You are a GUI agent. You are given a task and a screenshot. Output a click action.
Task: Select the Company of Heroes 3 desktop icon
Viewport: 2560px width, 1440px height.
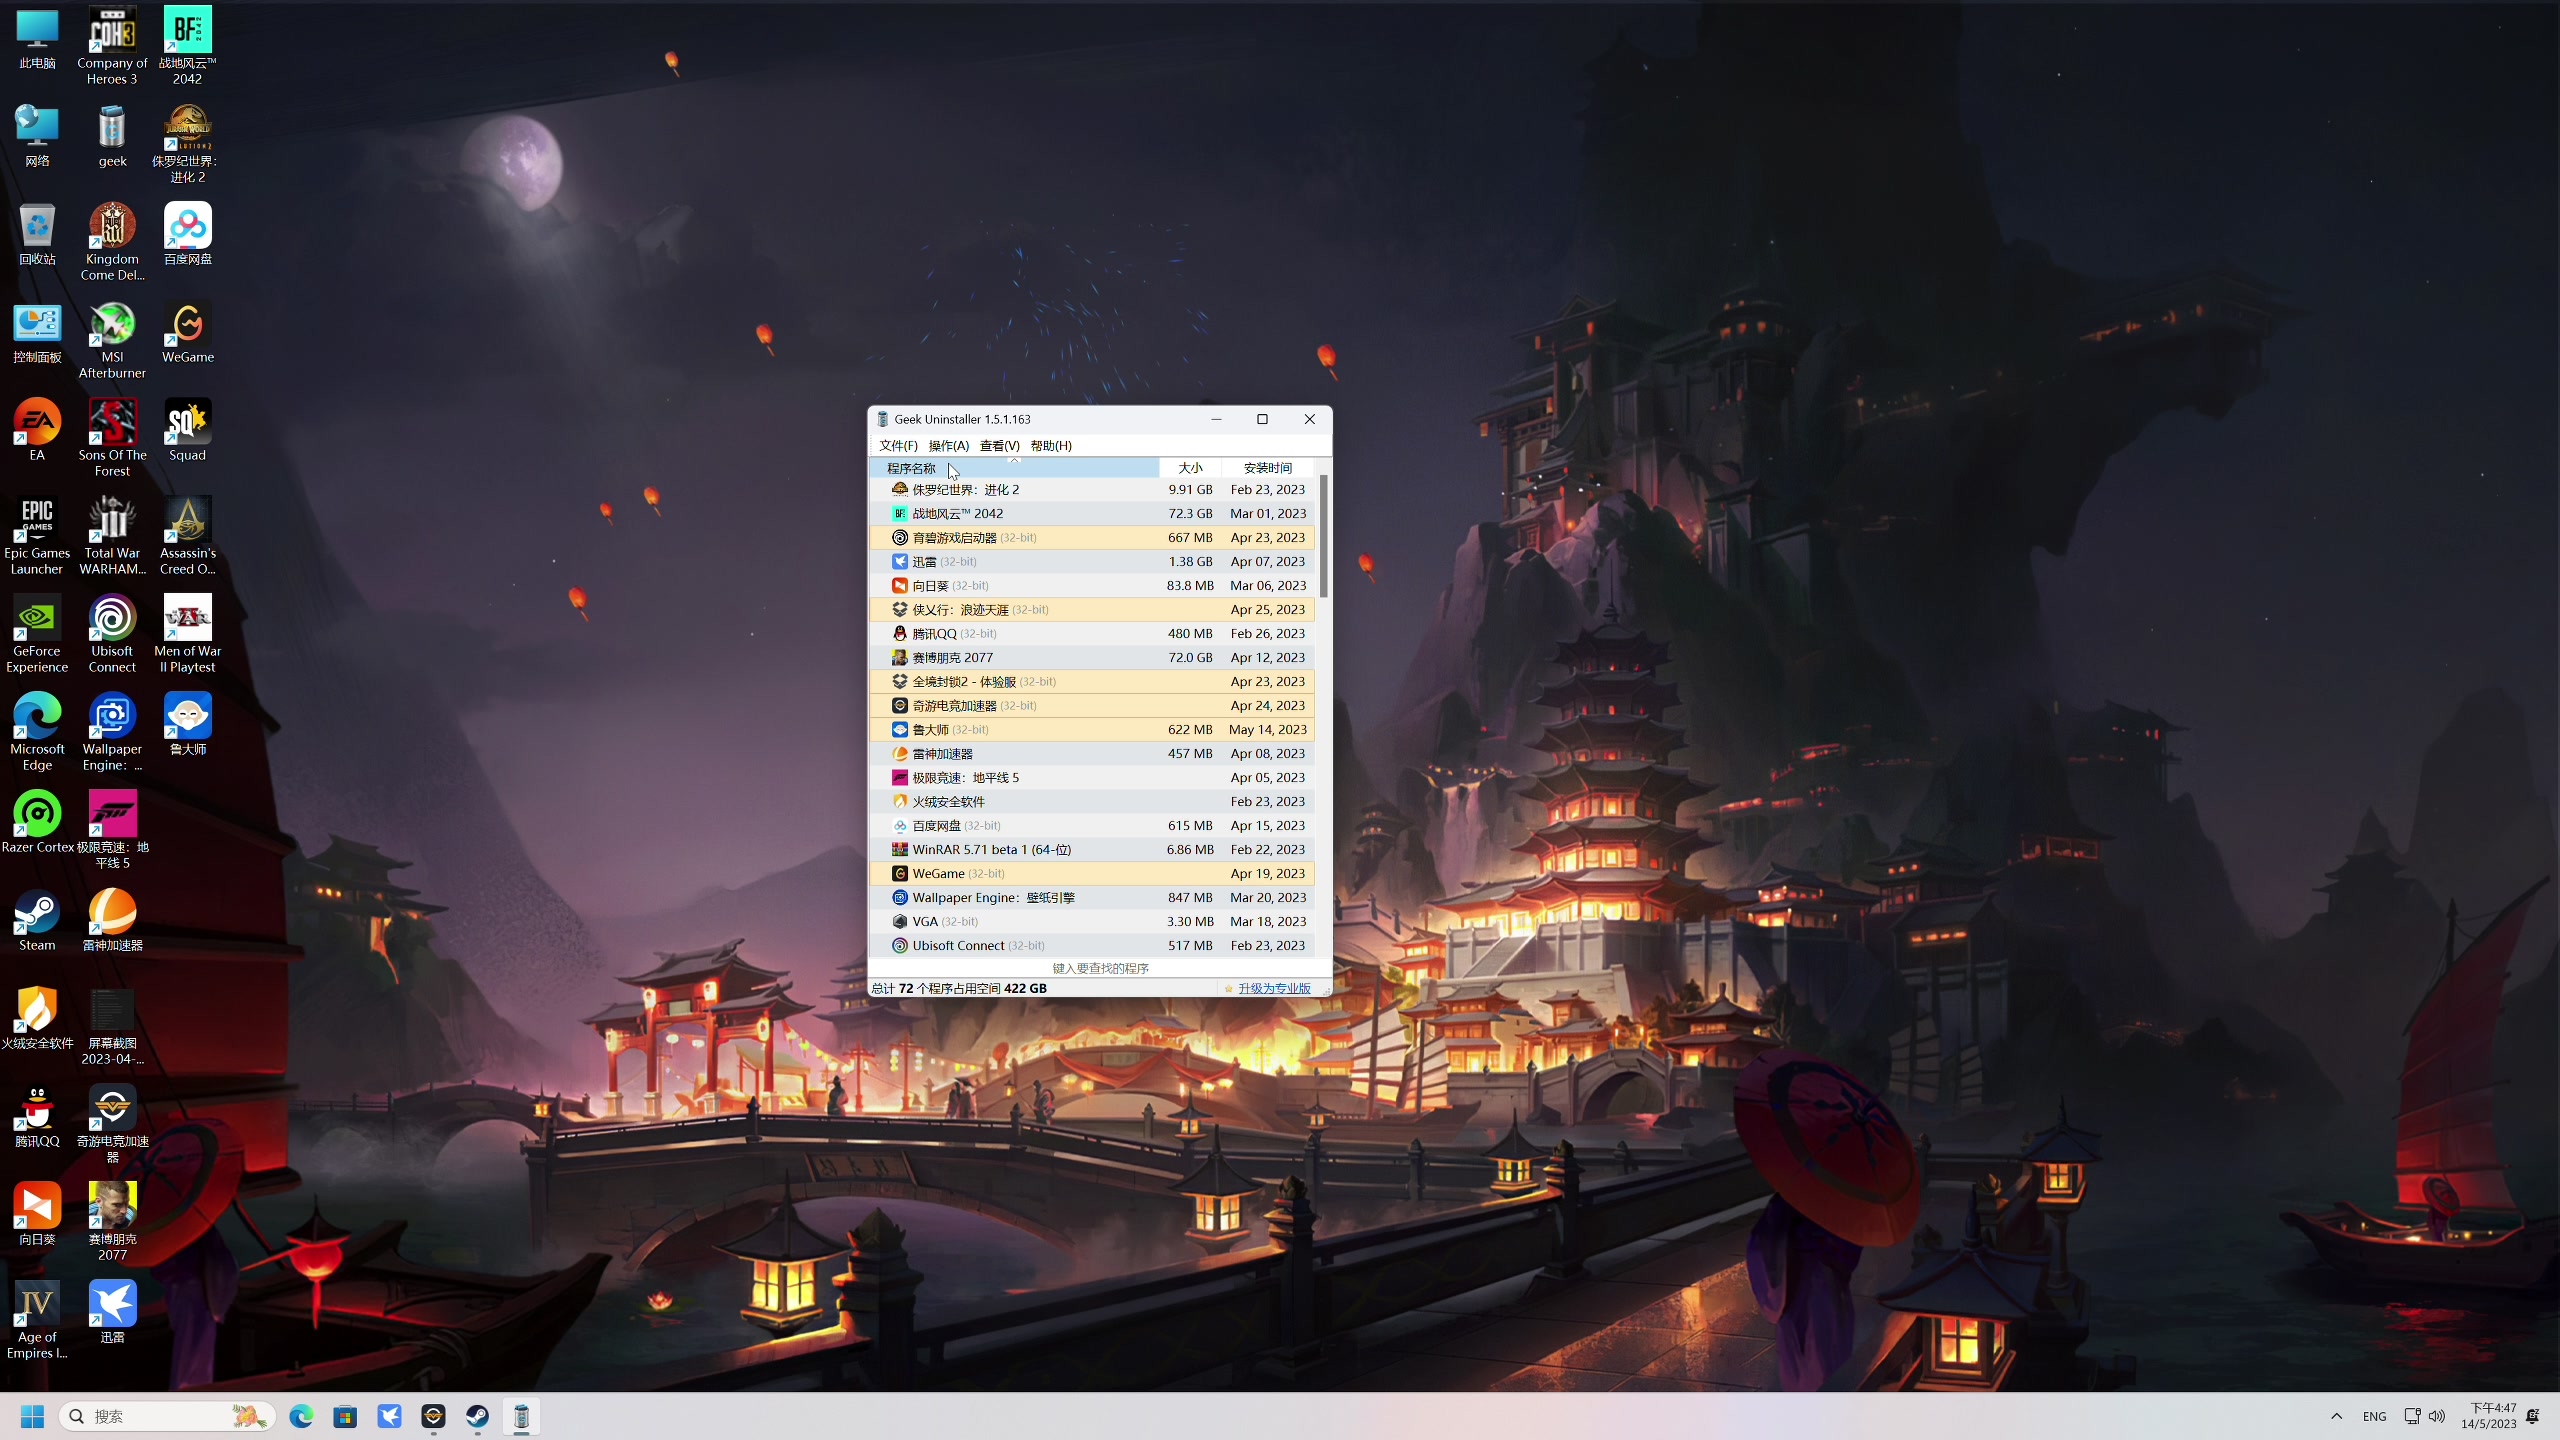[x=112, y=46]
